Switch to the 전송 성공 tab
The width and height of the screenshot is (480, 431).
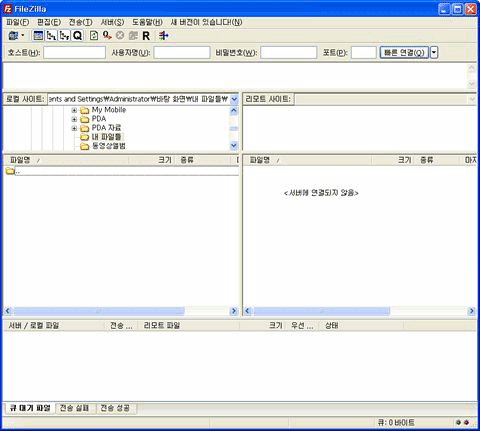click(x=115, y=408)
